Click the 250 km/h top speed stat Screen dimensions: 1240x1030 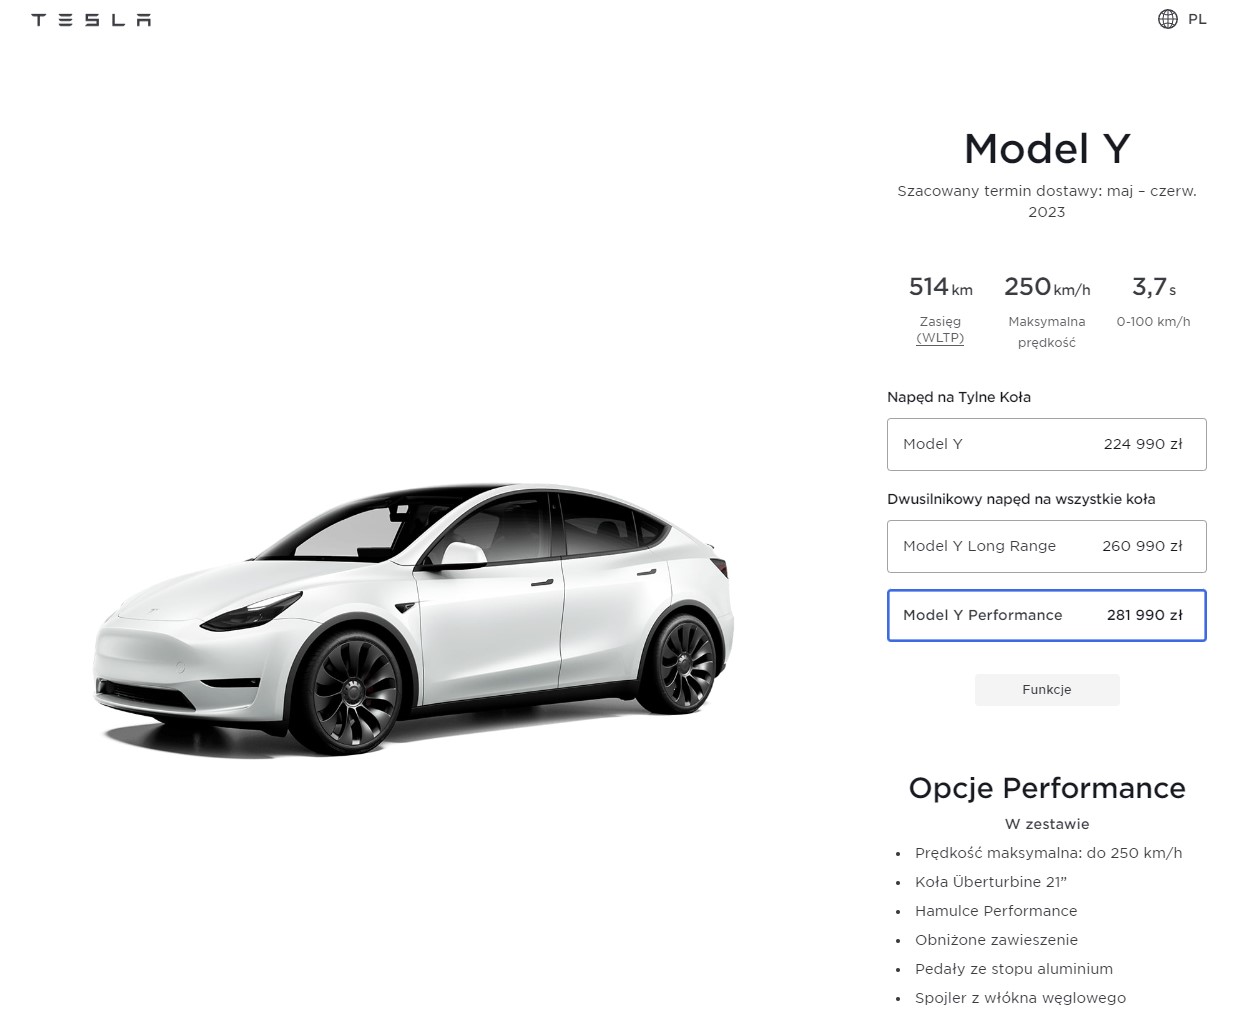pyautogui.click(x=1047, y=288)
